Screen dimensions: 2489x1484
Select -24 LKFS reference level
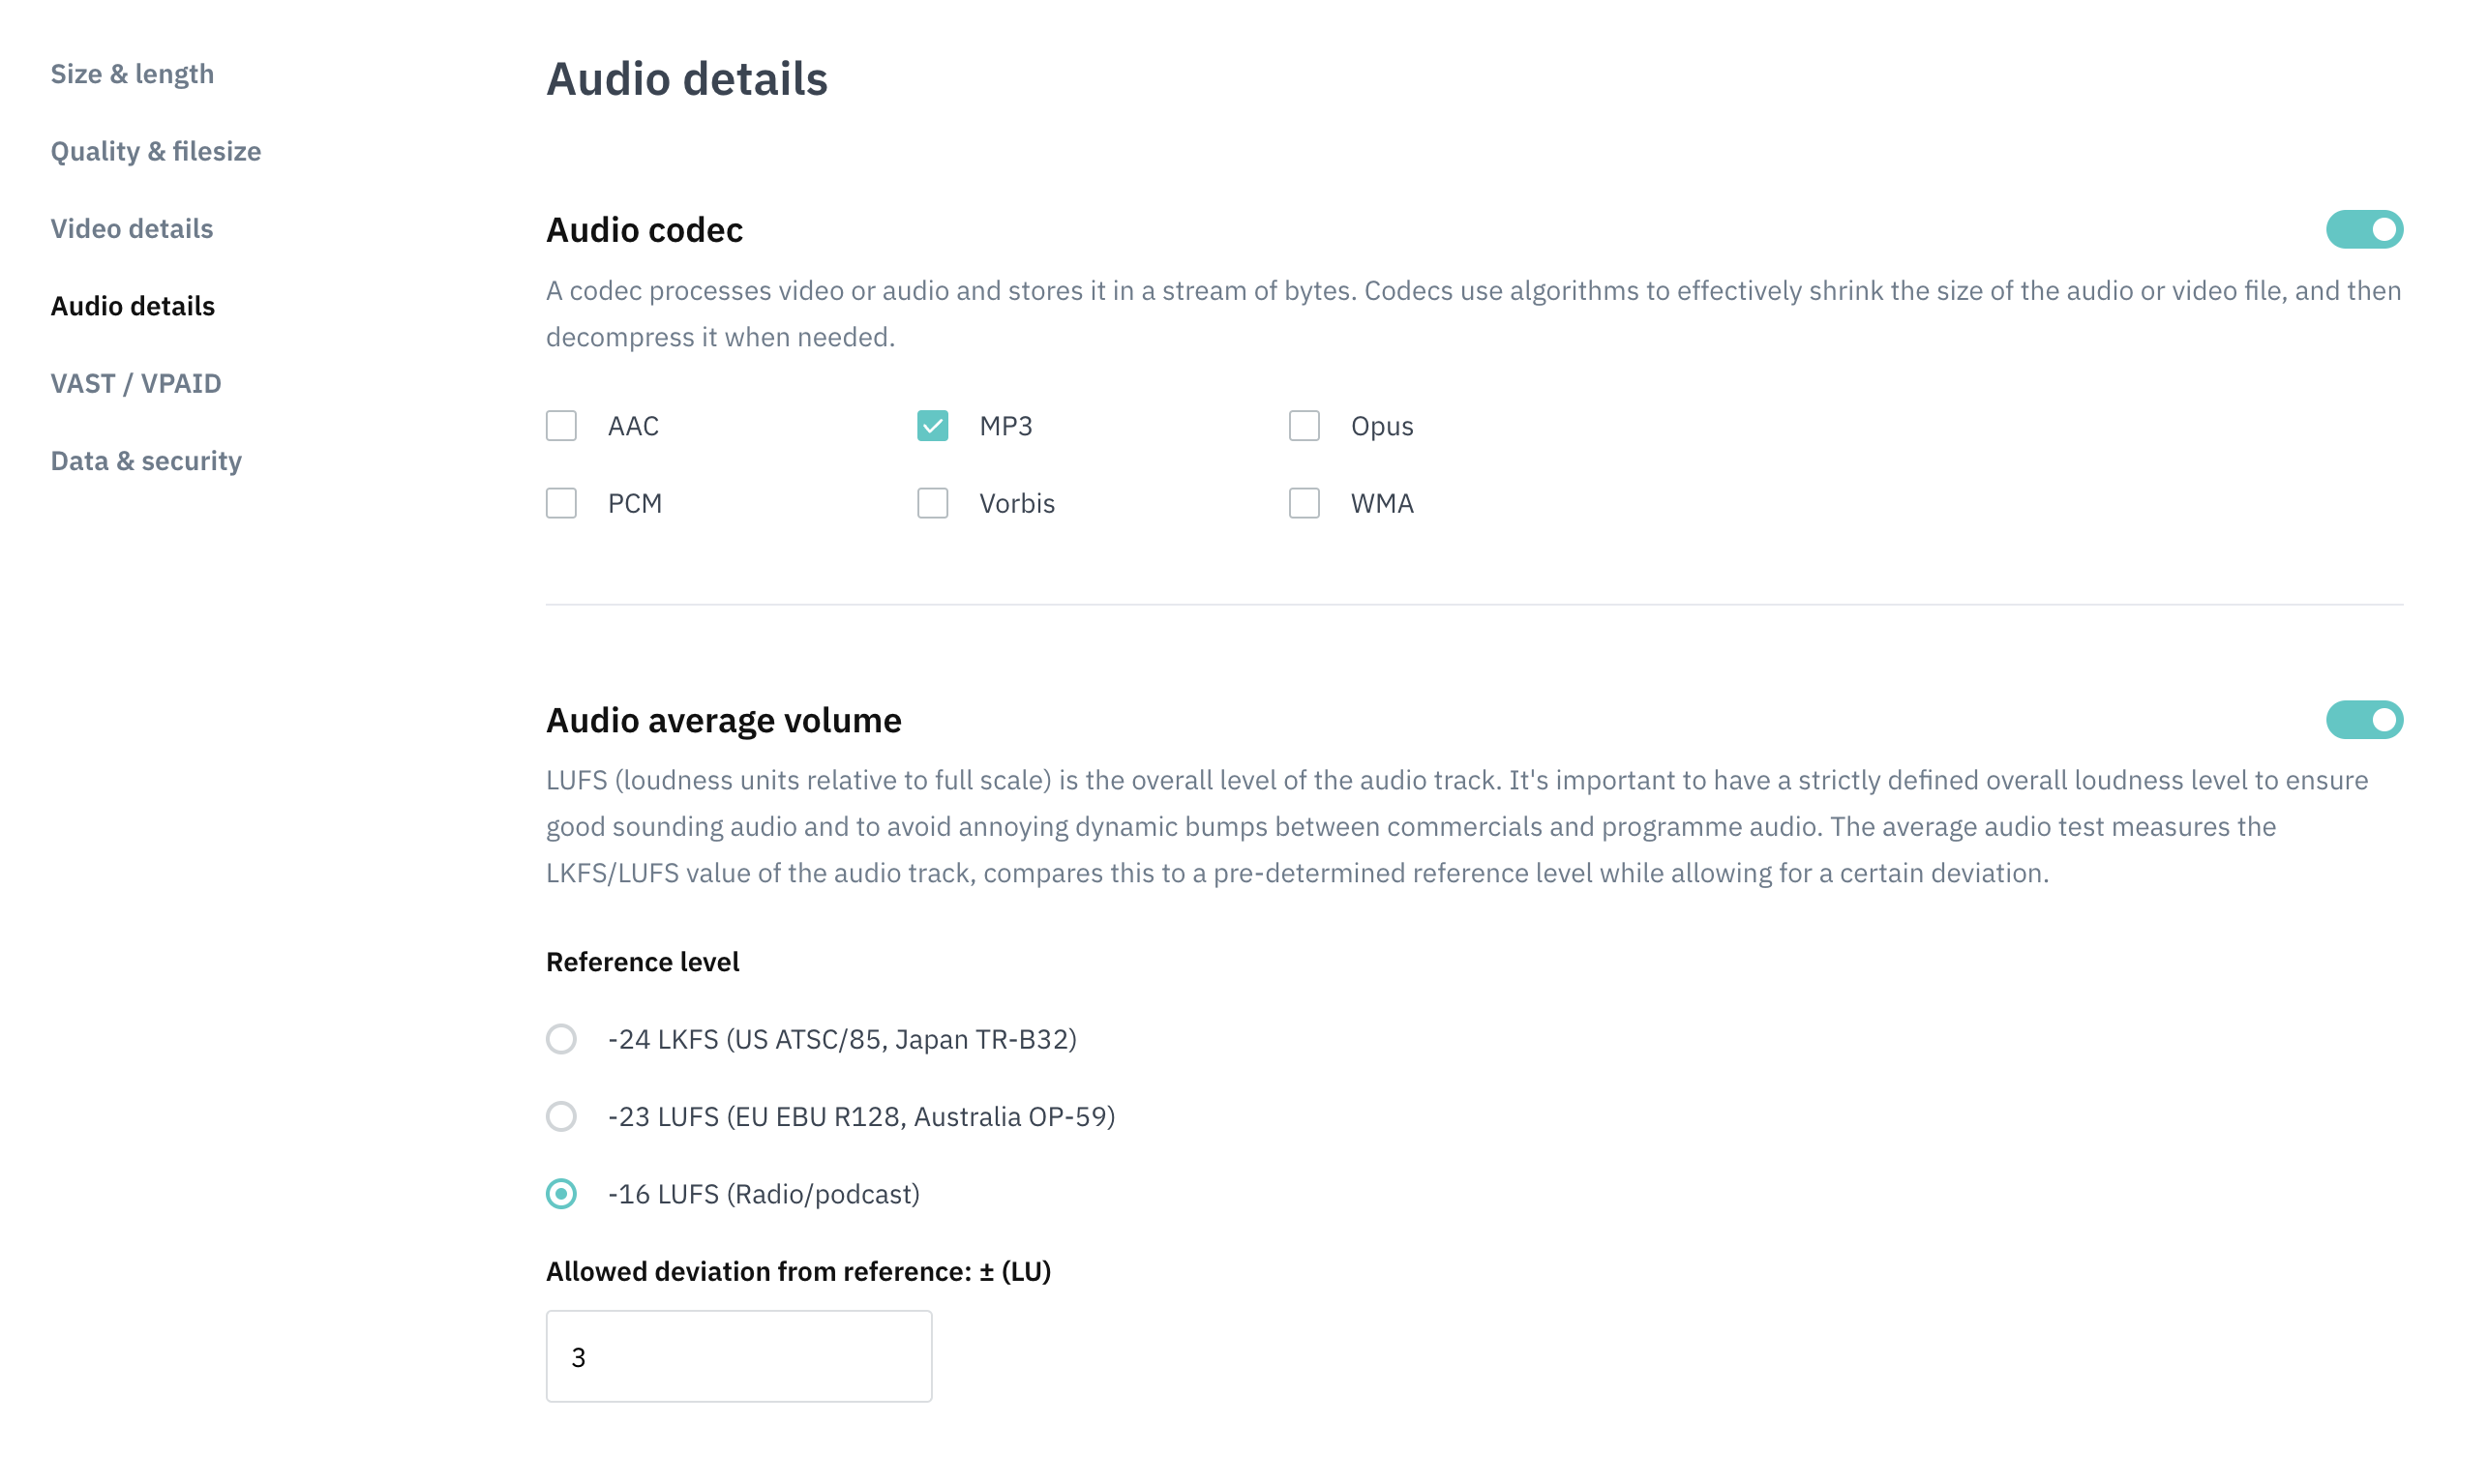click(x=561, y=1039)
